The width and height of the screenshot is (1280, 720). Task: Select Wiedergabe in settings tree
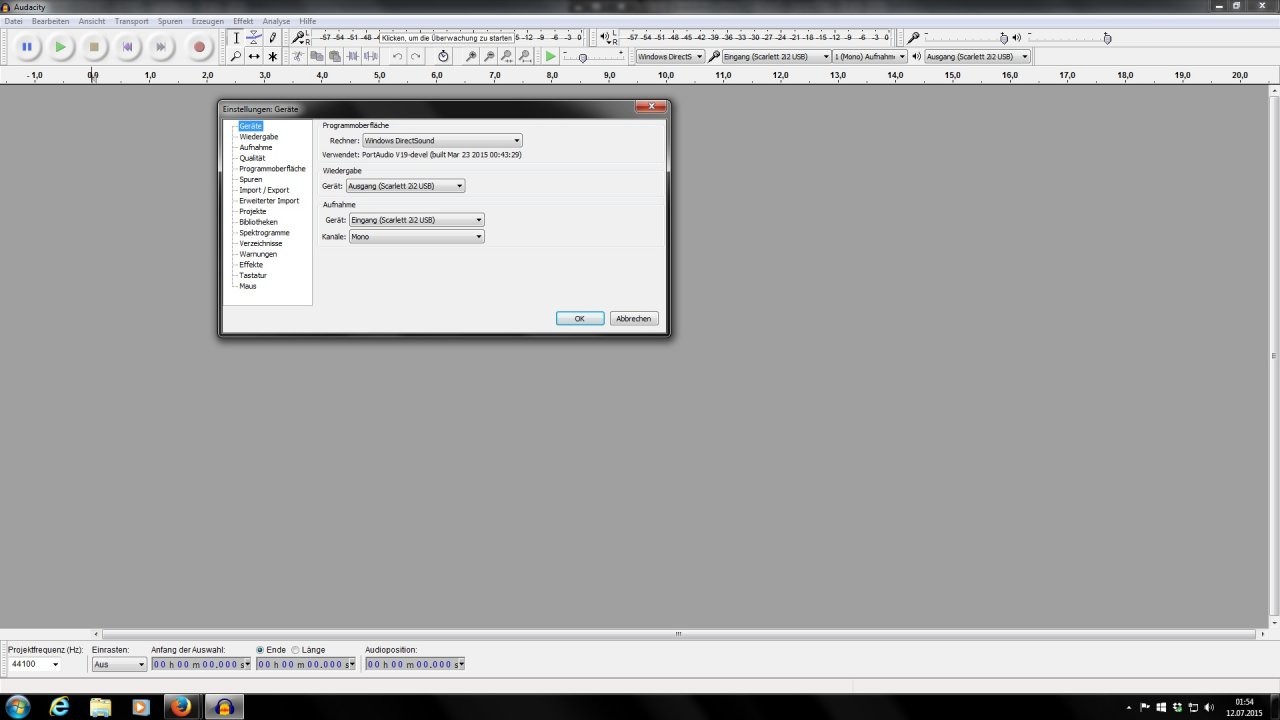(x=259, y=137)
